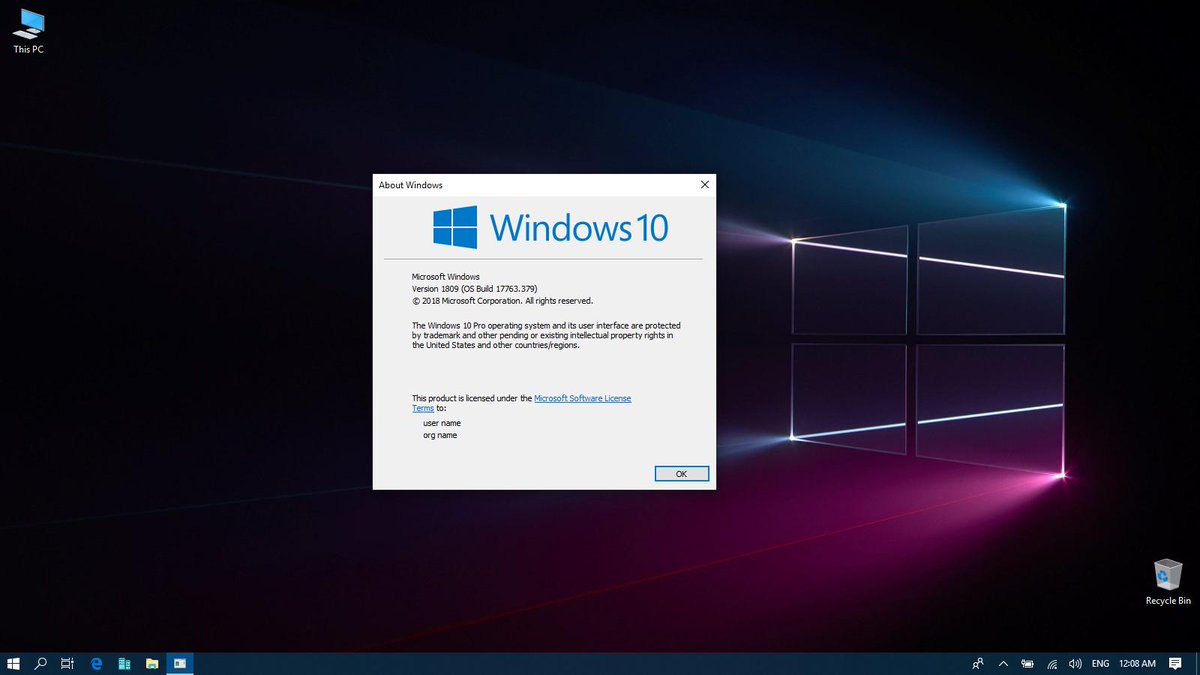Launch Microsoft Edge from taskbar

tap(97, 663)
